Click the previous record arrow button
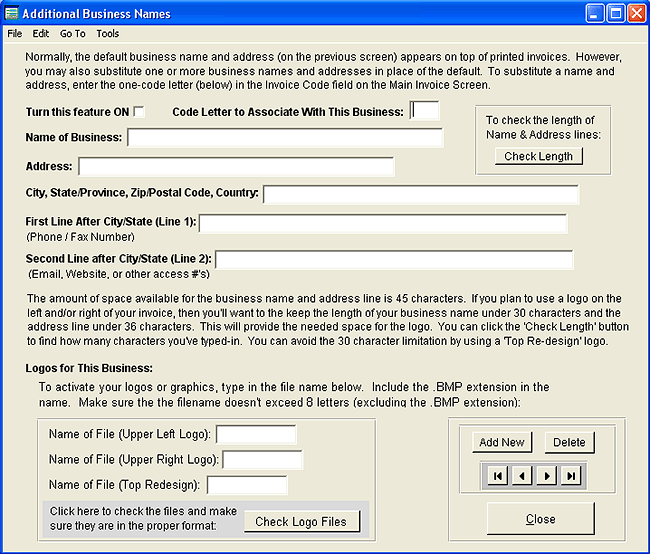Image resolution: width=650 pixels, height=554 pixels. point(521,476)
